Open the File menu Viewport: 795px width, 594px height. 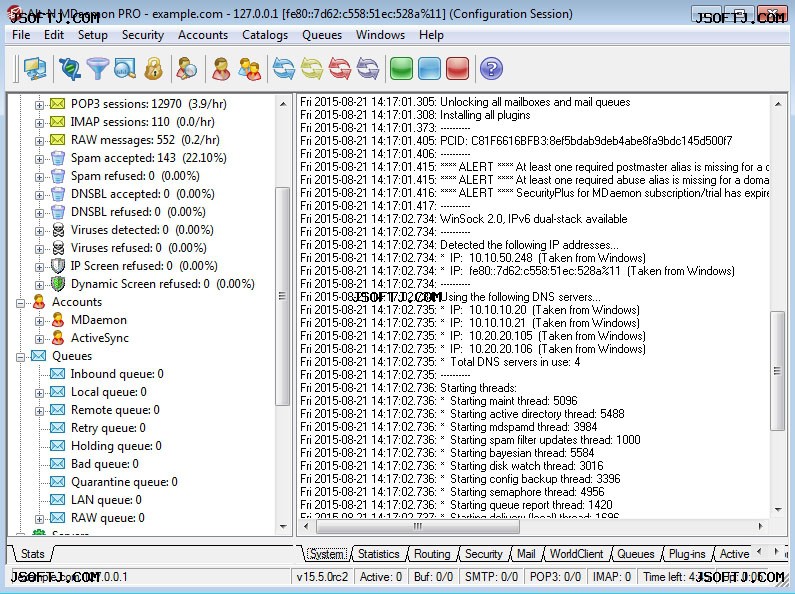tap(21, 35)
